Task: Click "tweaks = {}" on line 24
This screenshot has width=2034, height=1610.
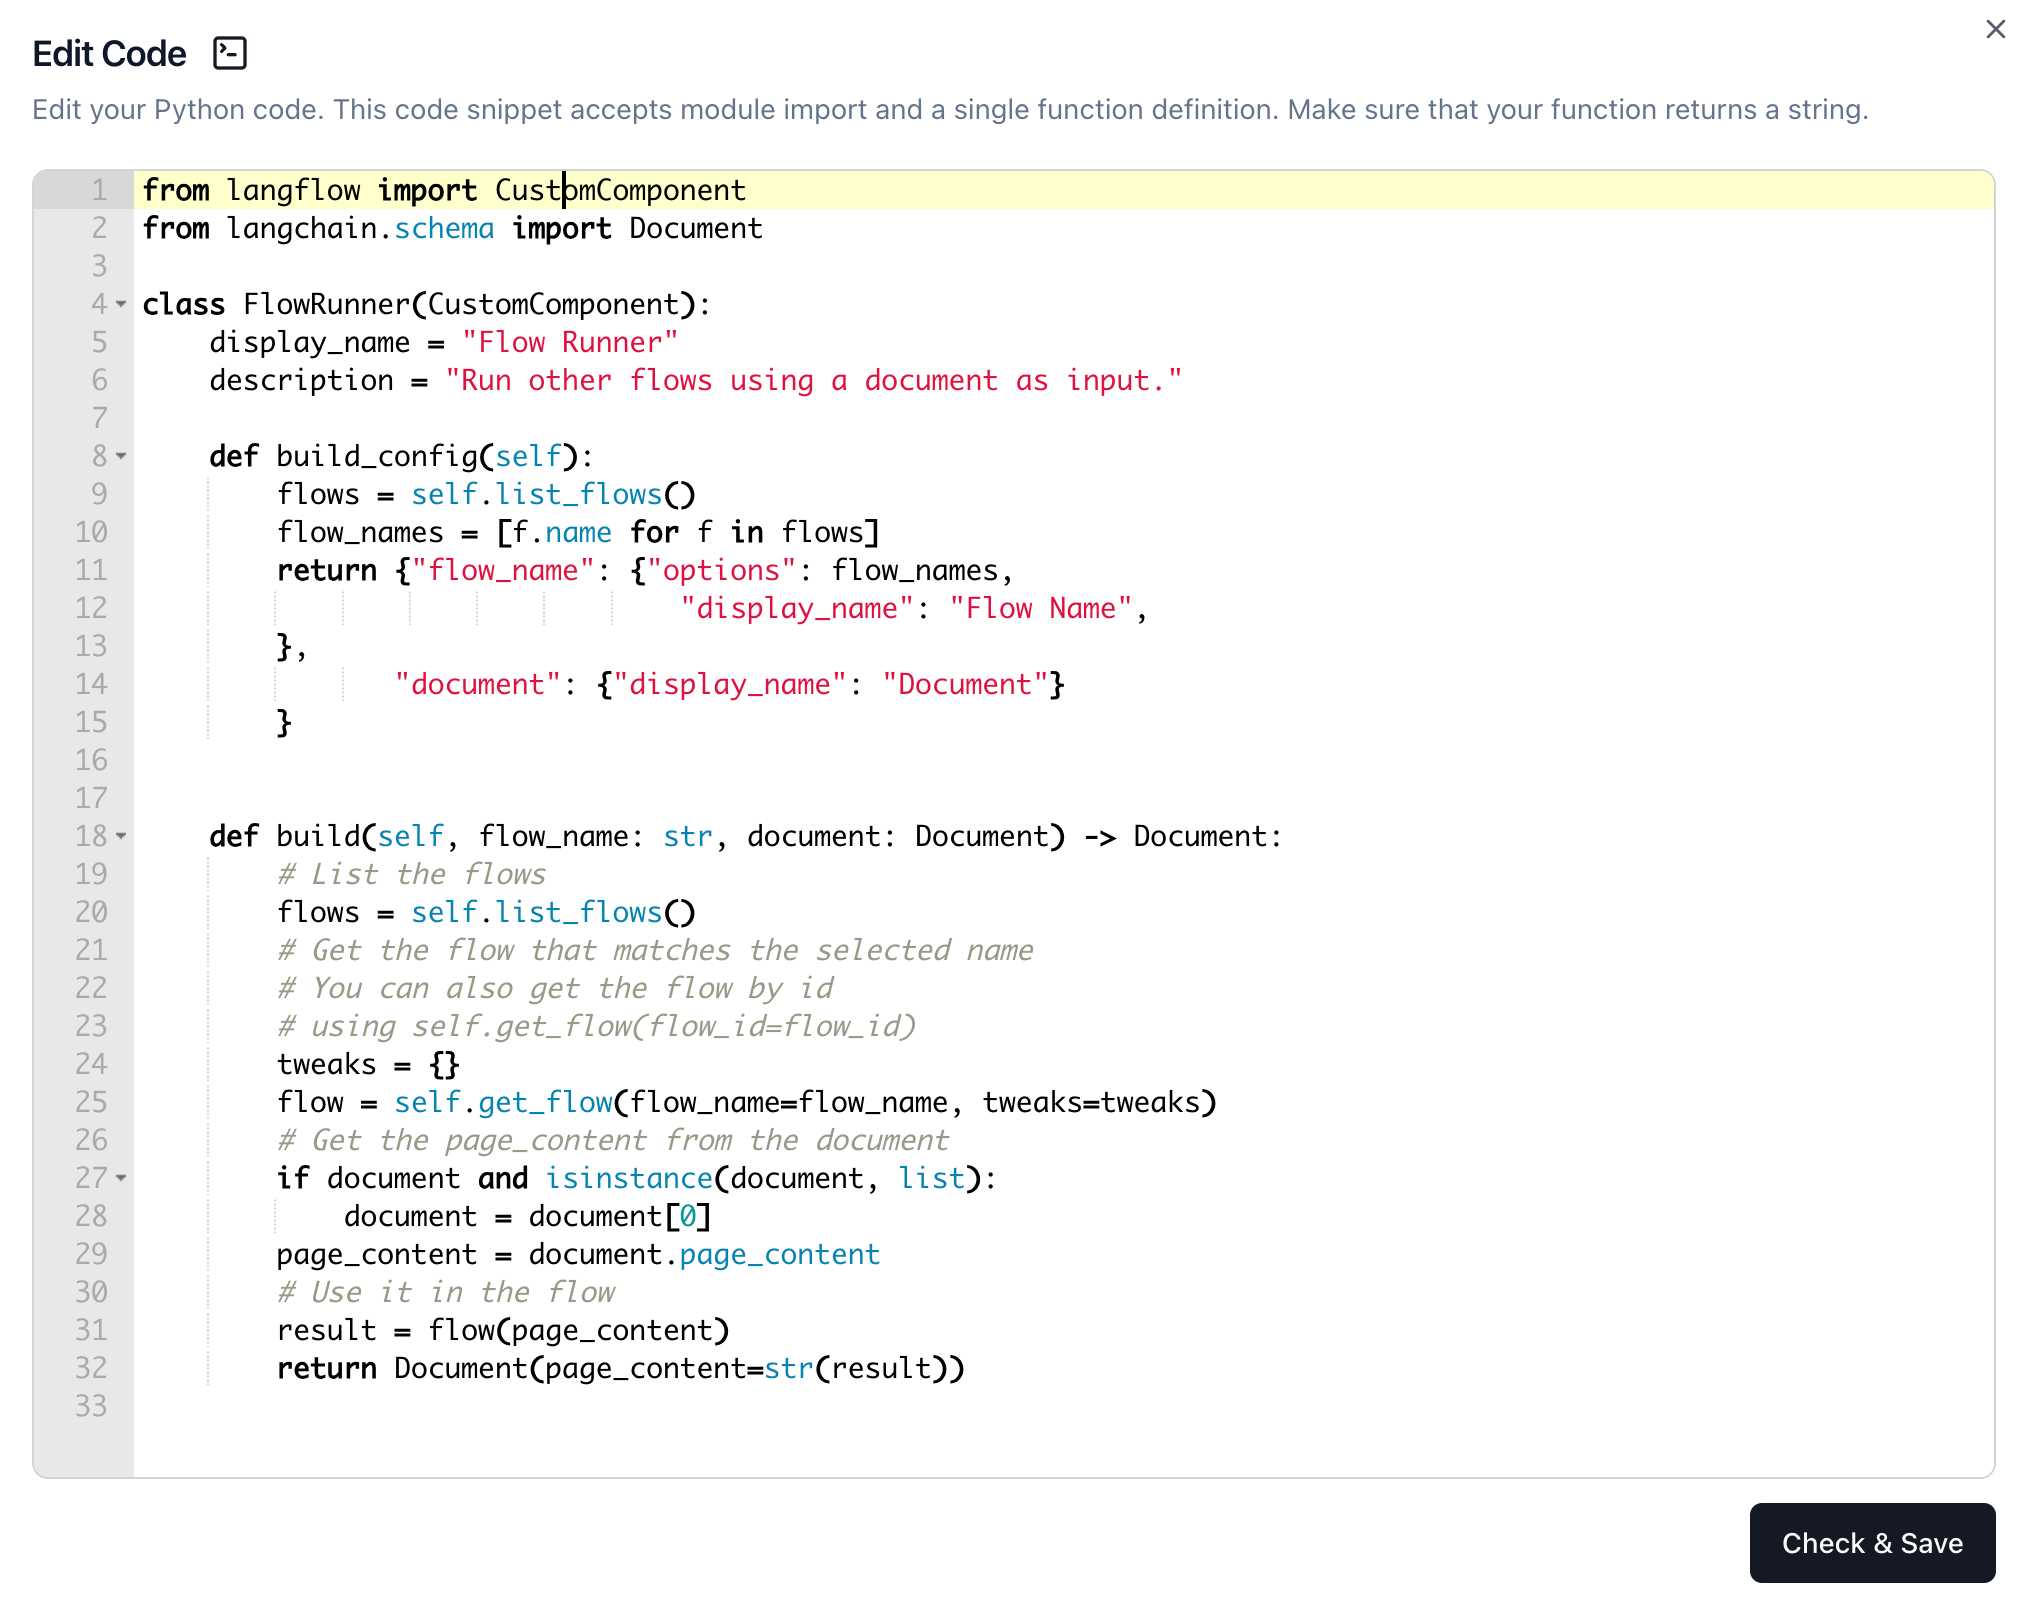Action: 368,1064
